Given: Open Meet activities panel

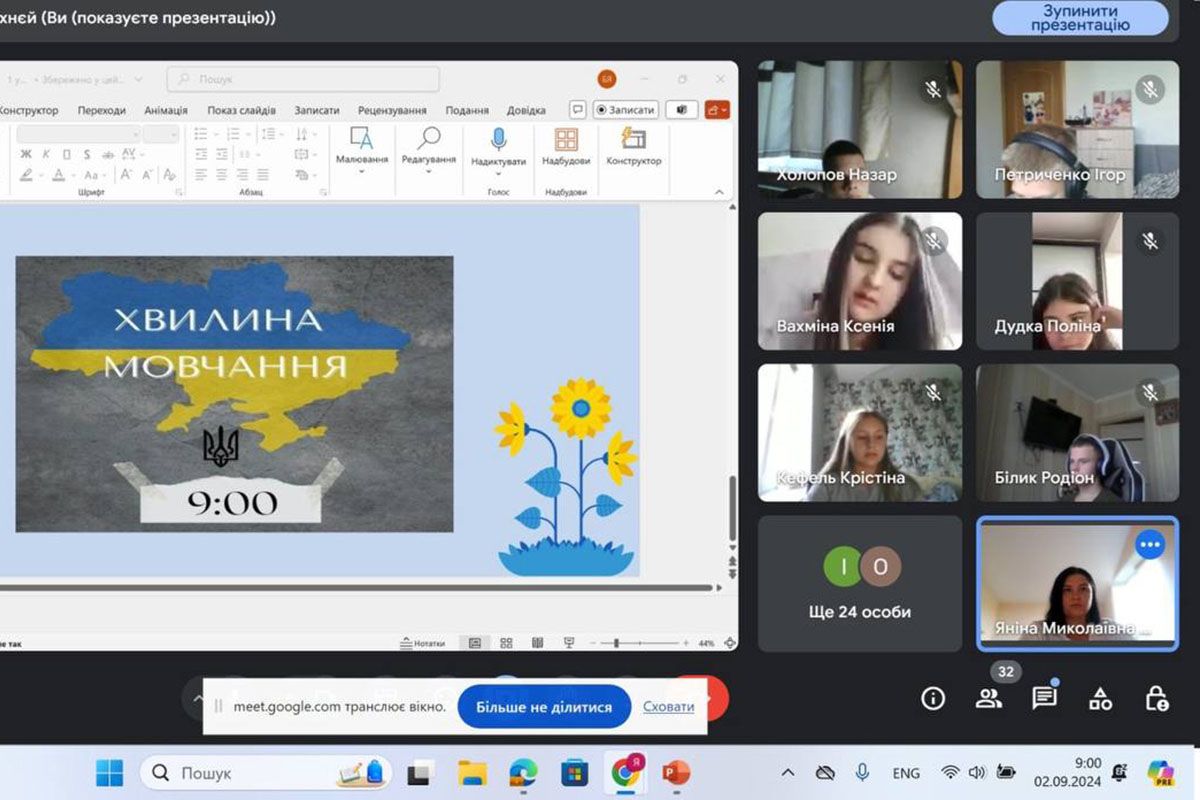Looking at the screenshot, I should [x=1101, y=698].
